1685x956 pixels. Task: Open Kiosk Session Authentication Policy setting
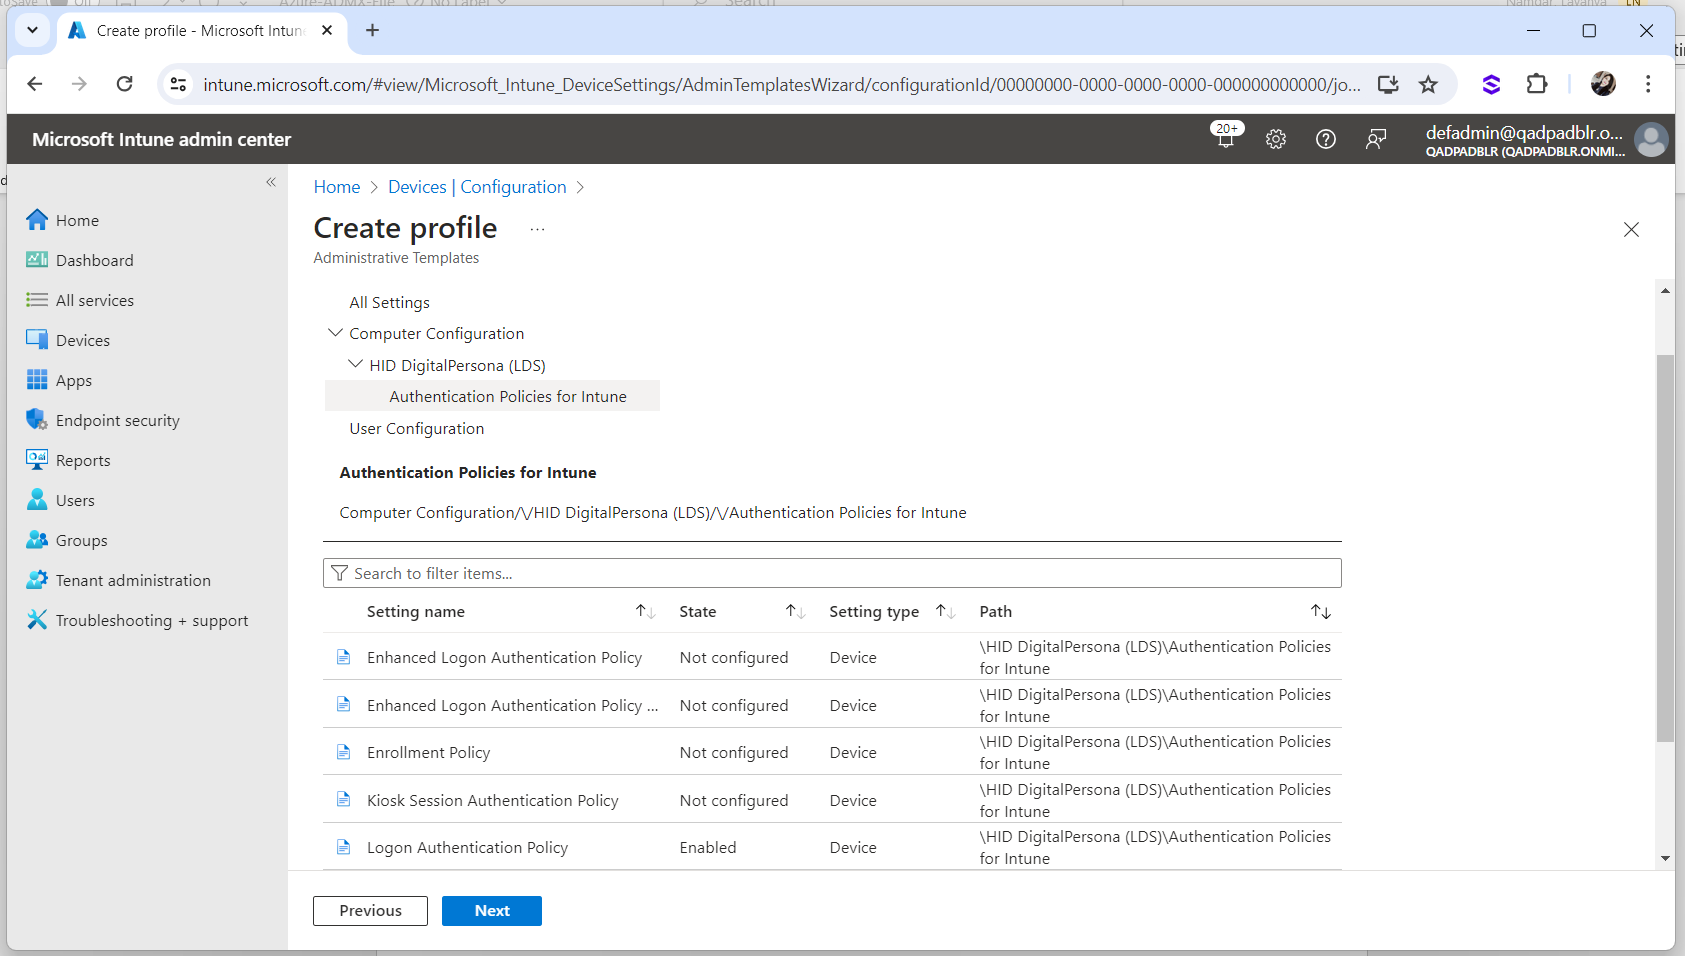pyautogui.click(x=492, y=800)
